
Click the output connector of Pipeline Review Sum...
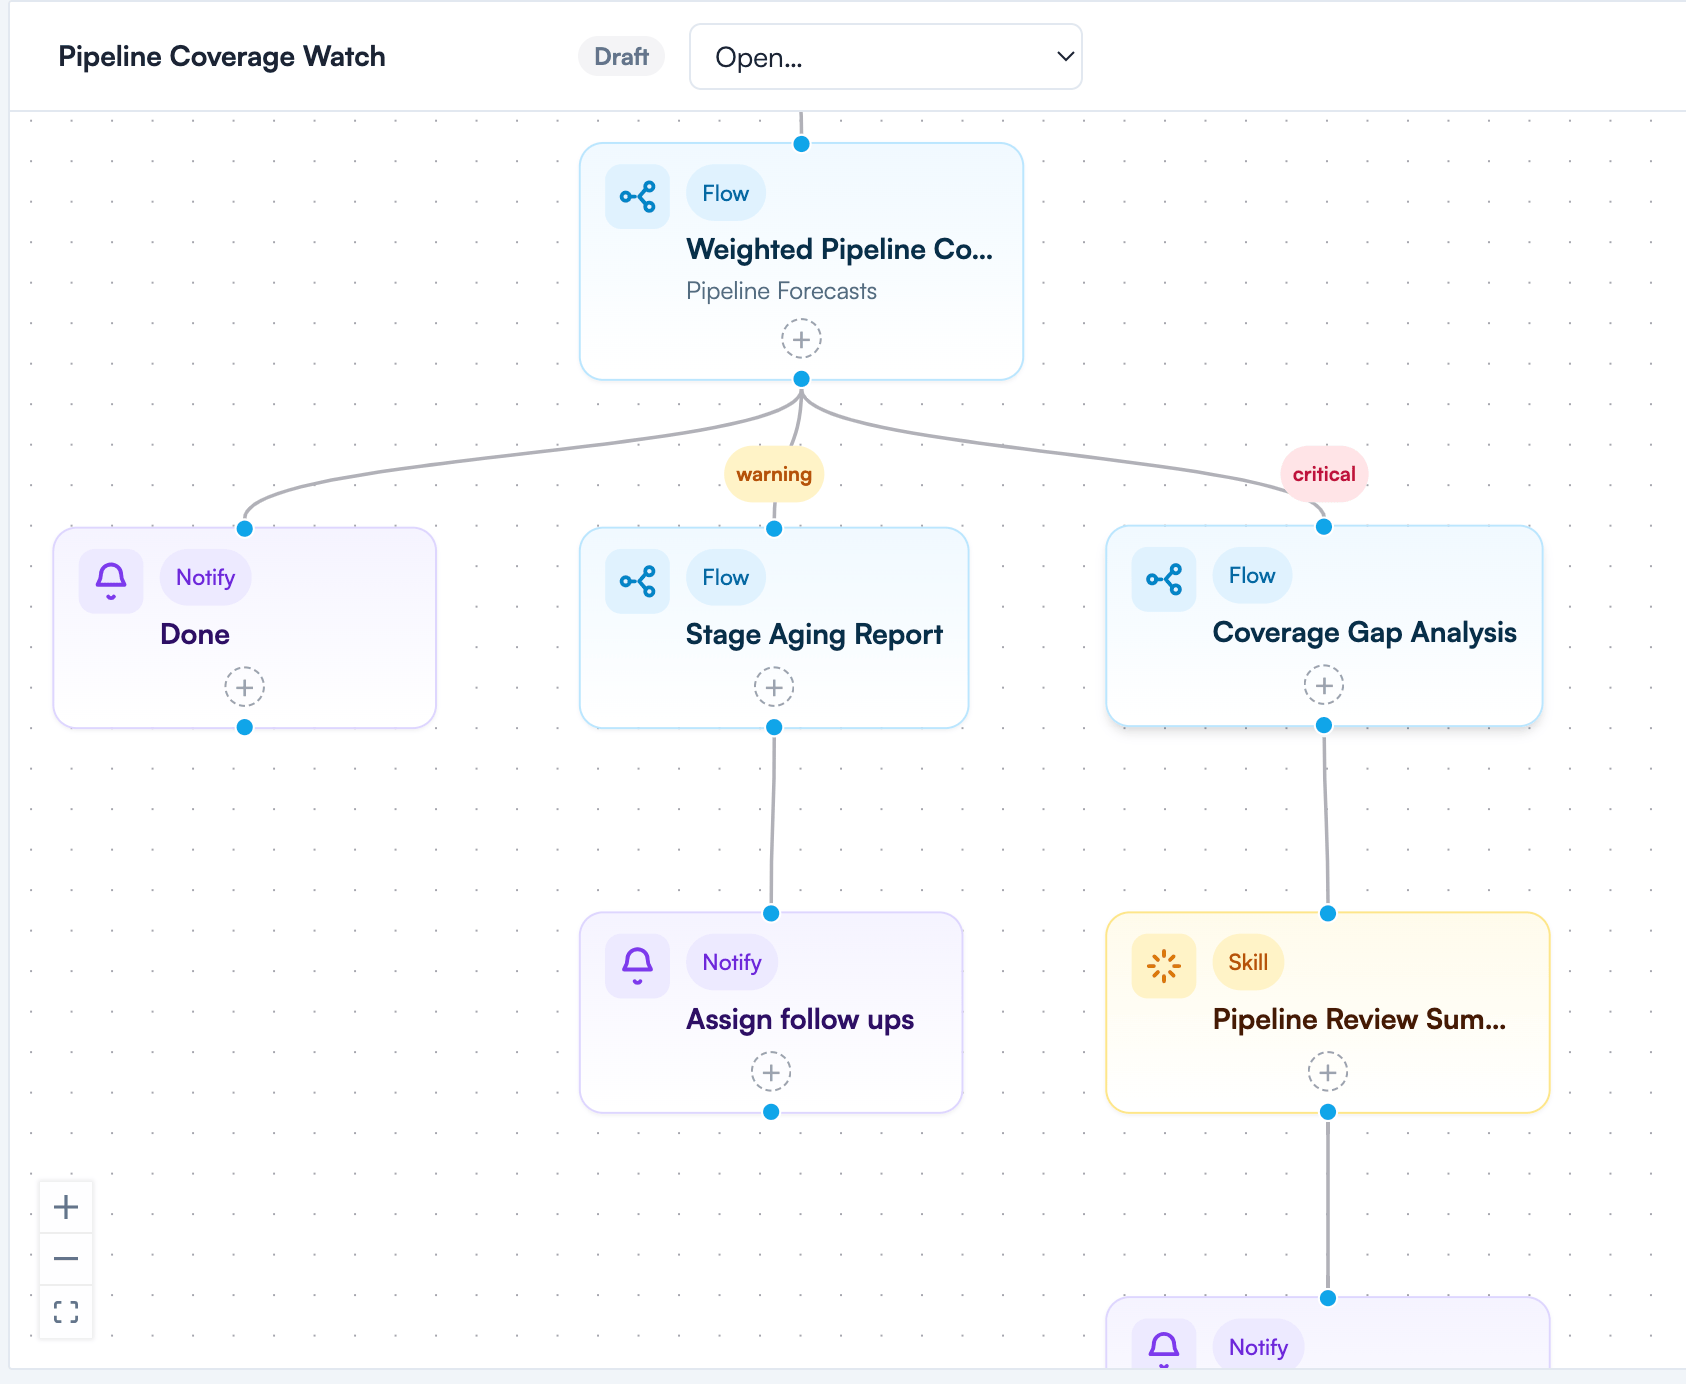click(1328, 1112)
